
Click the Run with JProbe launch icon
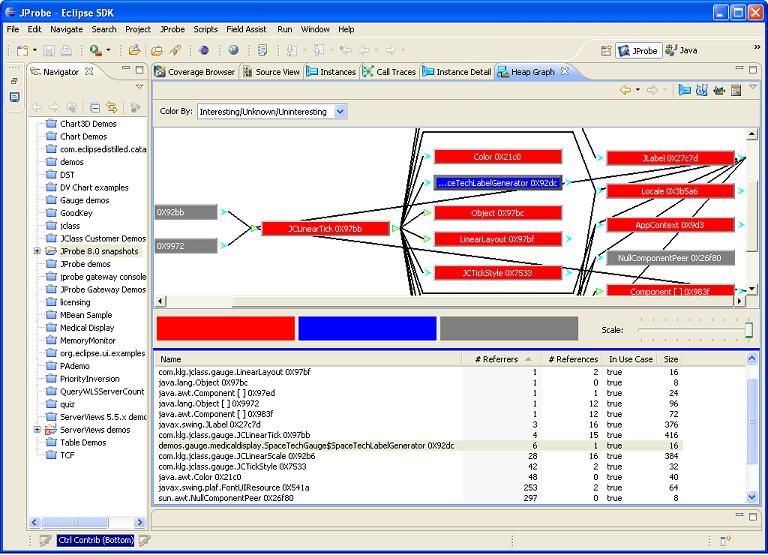pos(96,50)
